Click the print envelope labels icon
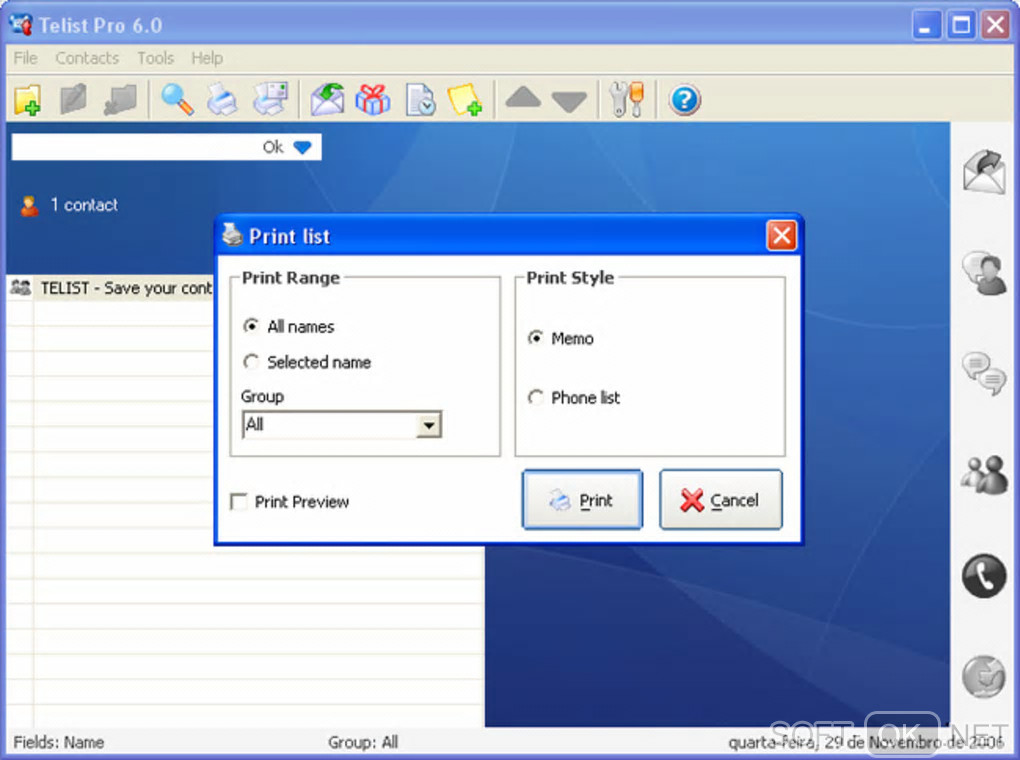The image size is (1020, 760). point(271,100)
